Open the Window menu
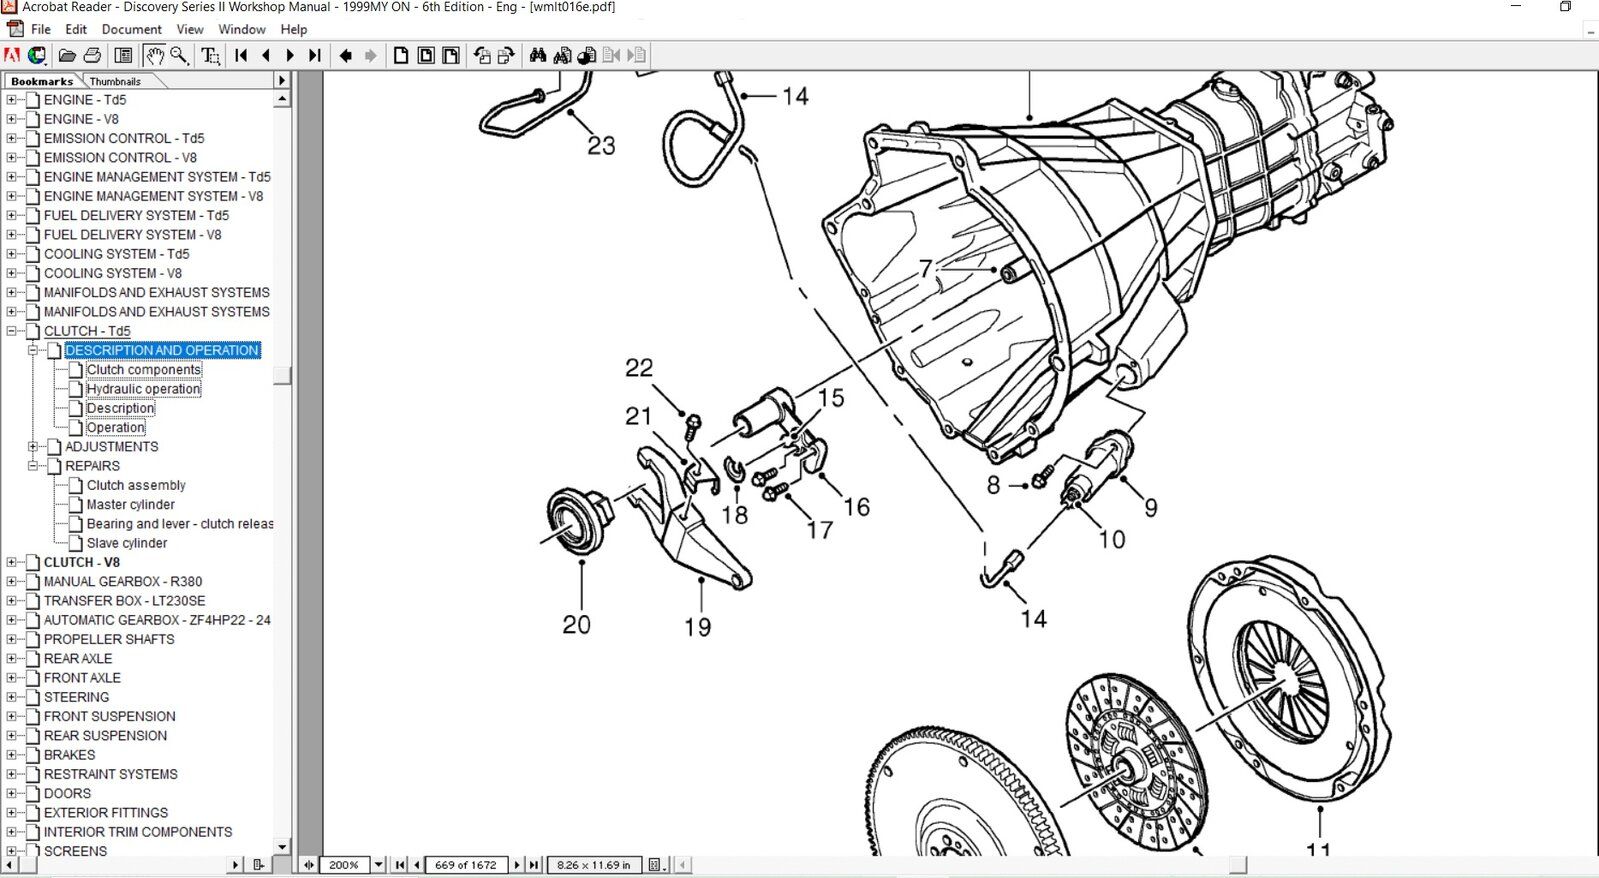Image resolution: width=1599 pixels, height=878 pixels. pyautogui.click(x=242, y=29)
